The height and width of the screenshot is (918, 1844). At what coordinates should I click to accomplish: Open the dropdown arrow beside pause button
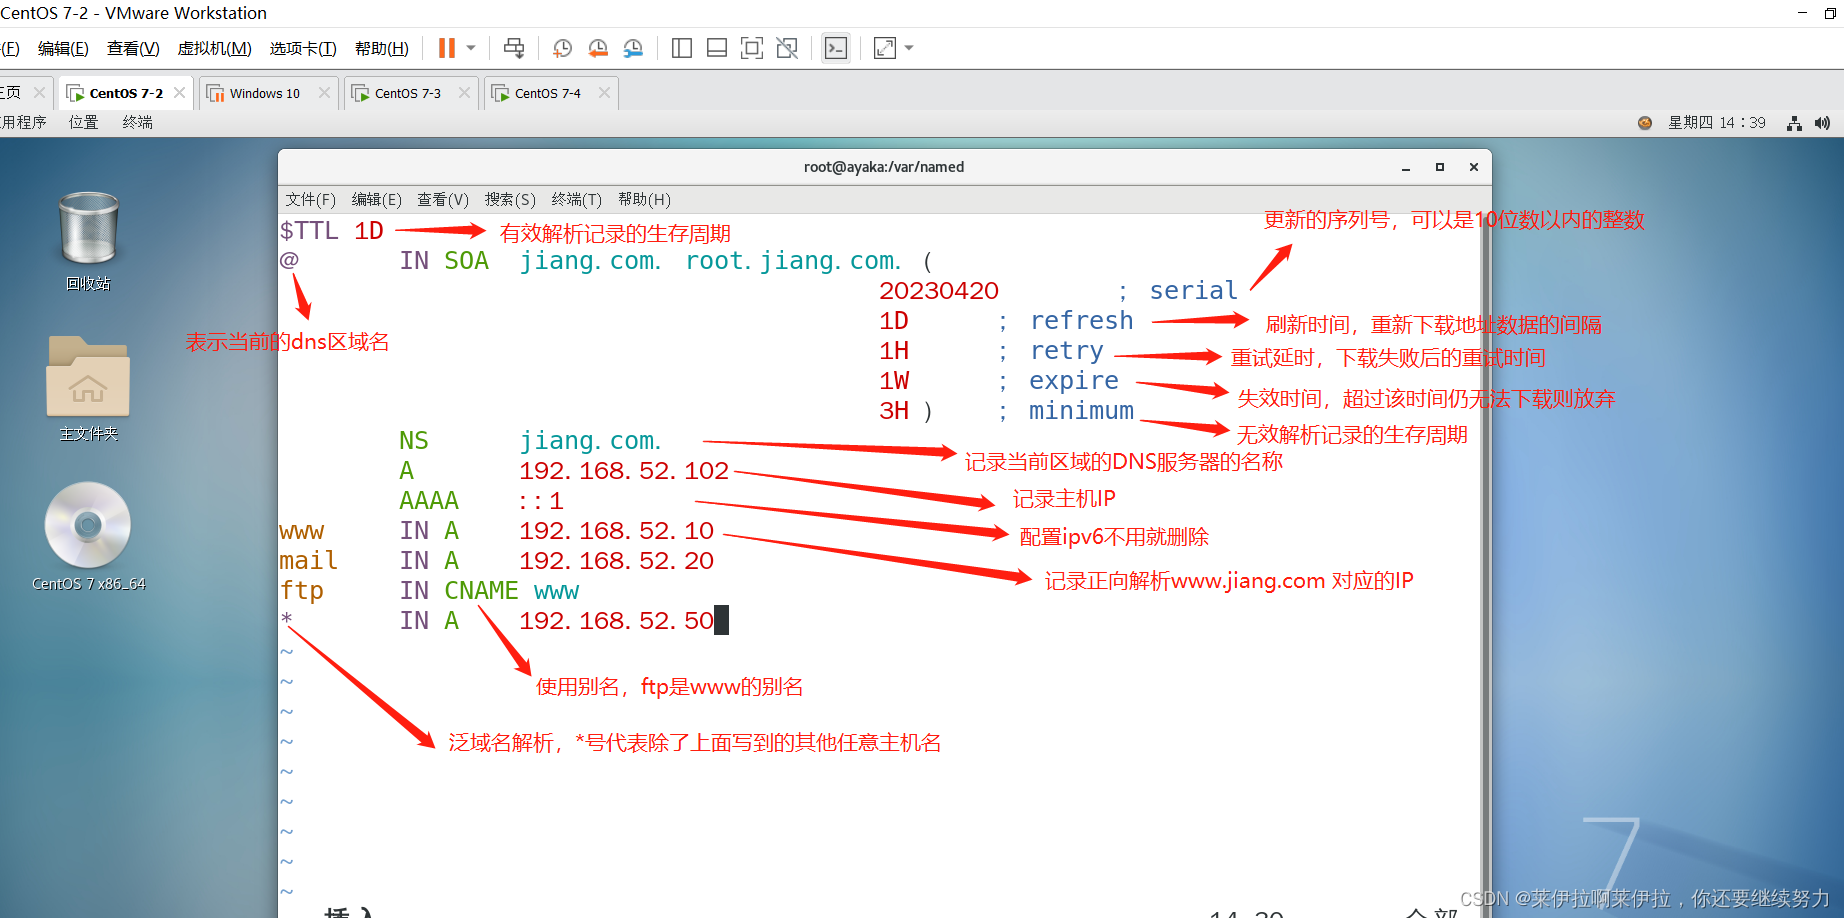471,48
